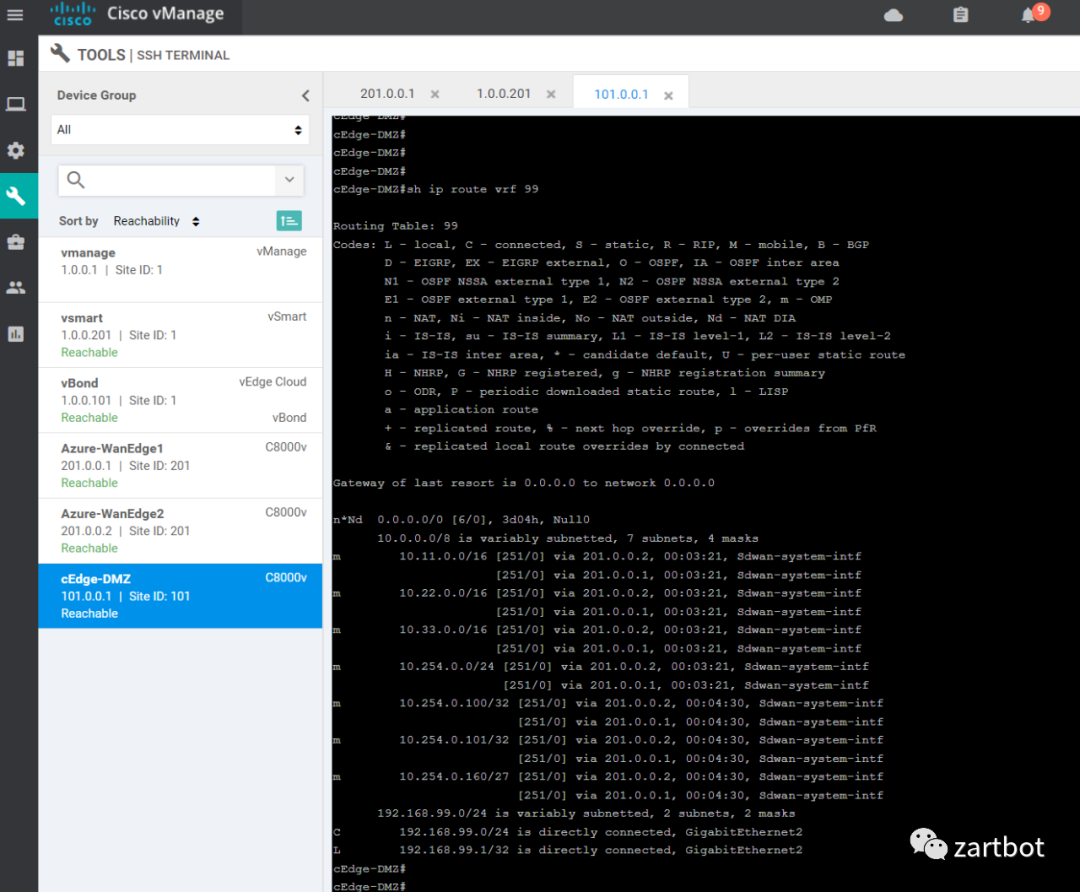This screenshot has height=892, width=1080.
Task: Select the Azure-WanEdge2 device
Action: point(180,531)
